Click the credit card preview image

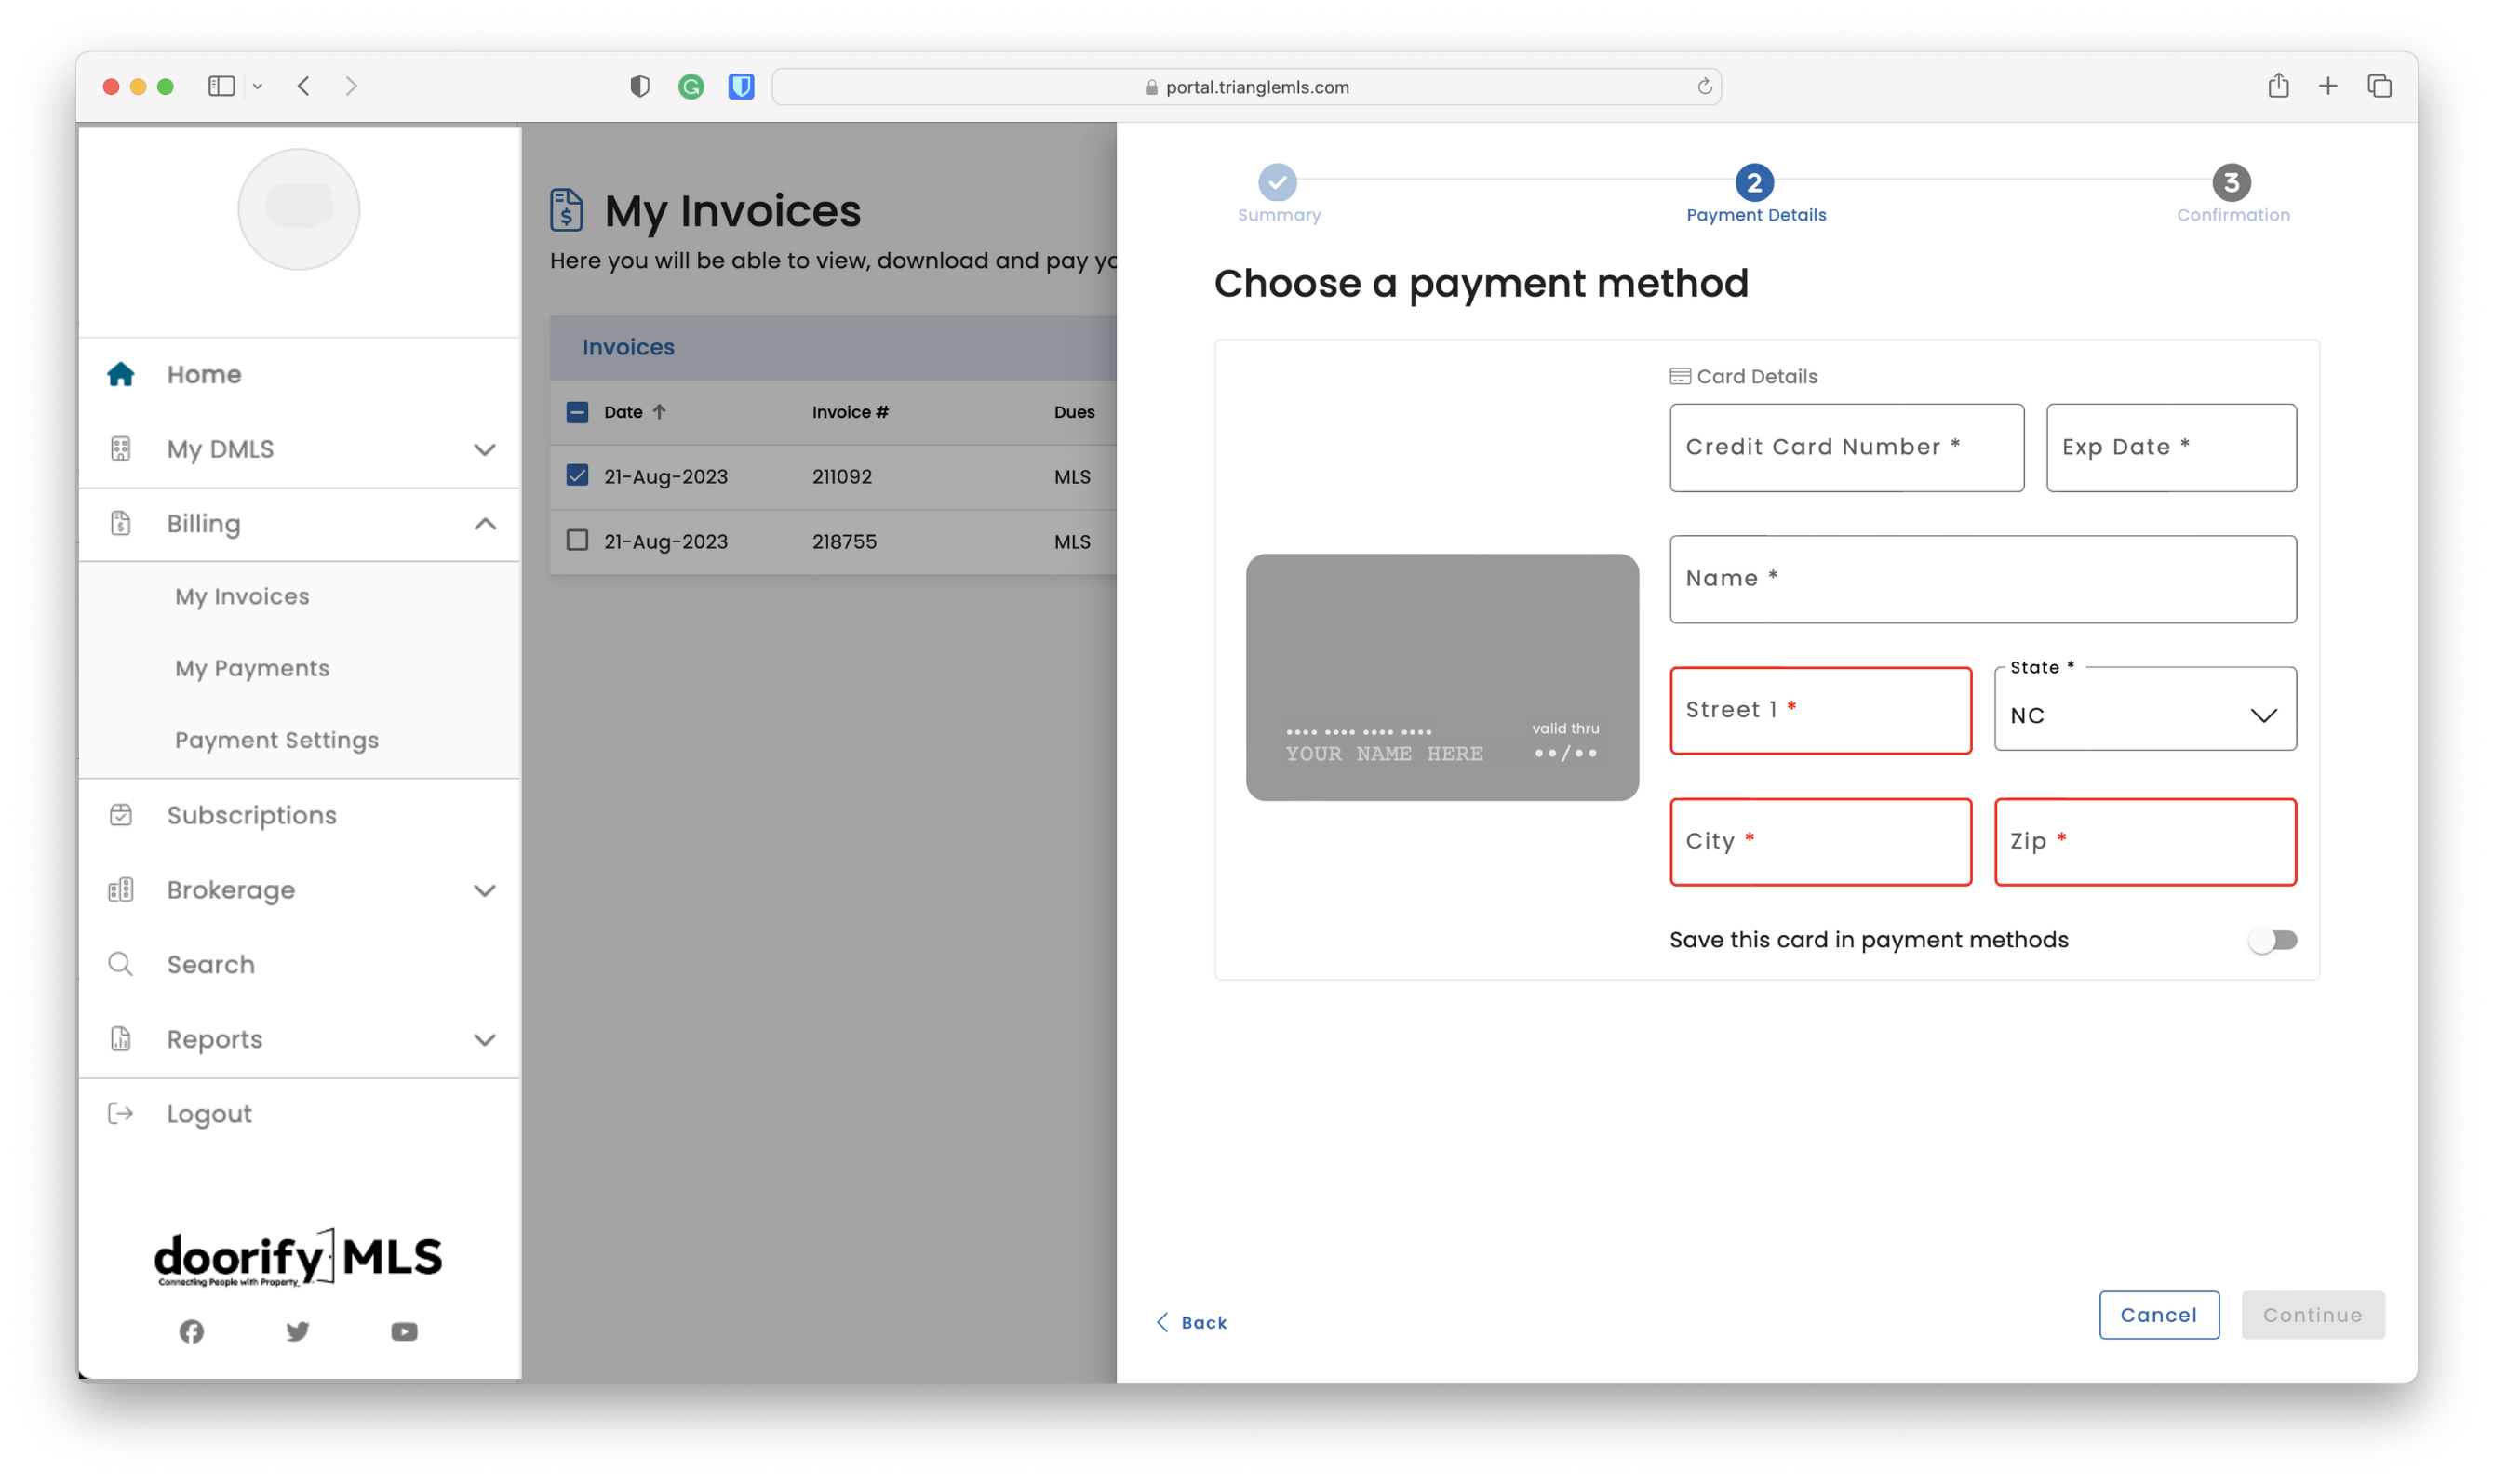(1442, 677)
